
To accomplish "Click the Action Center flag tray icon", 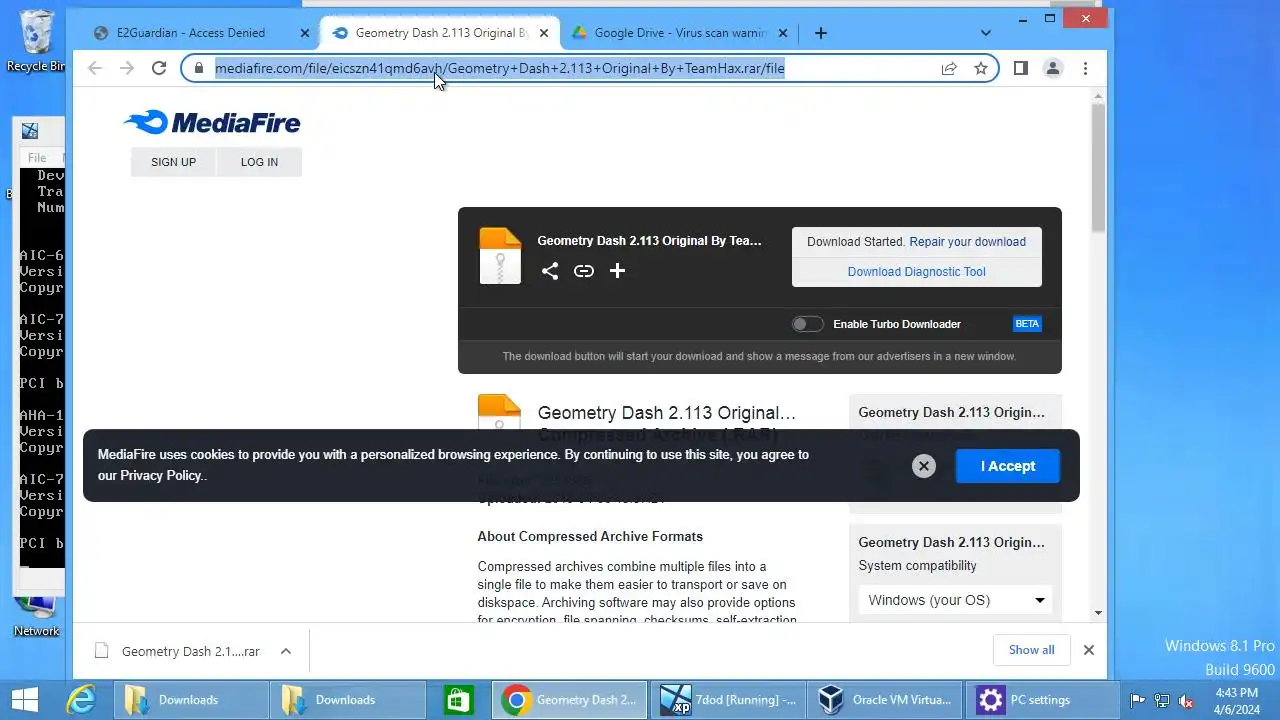I will point(1138,700).
